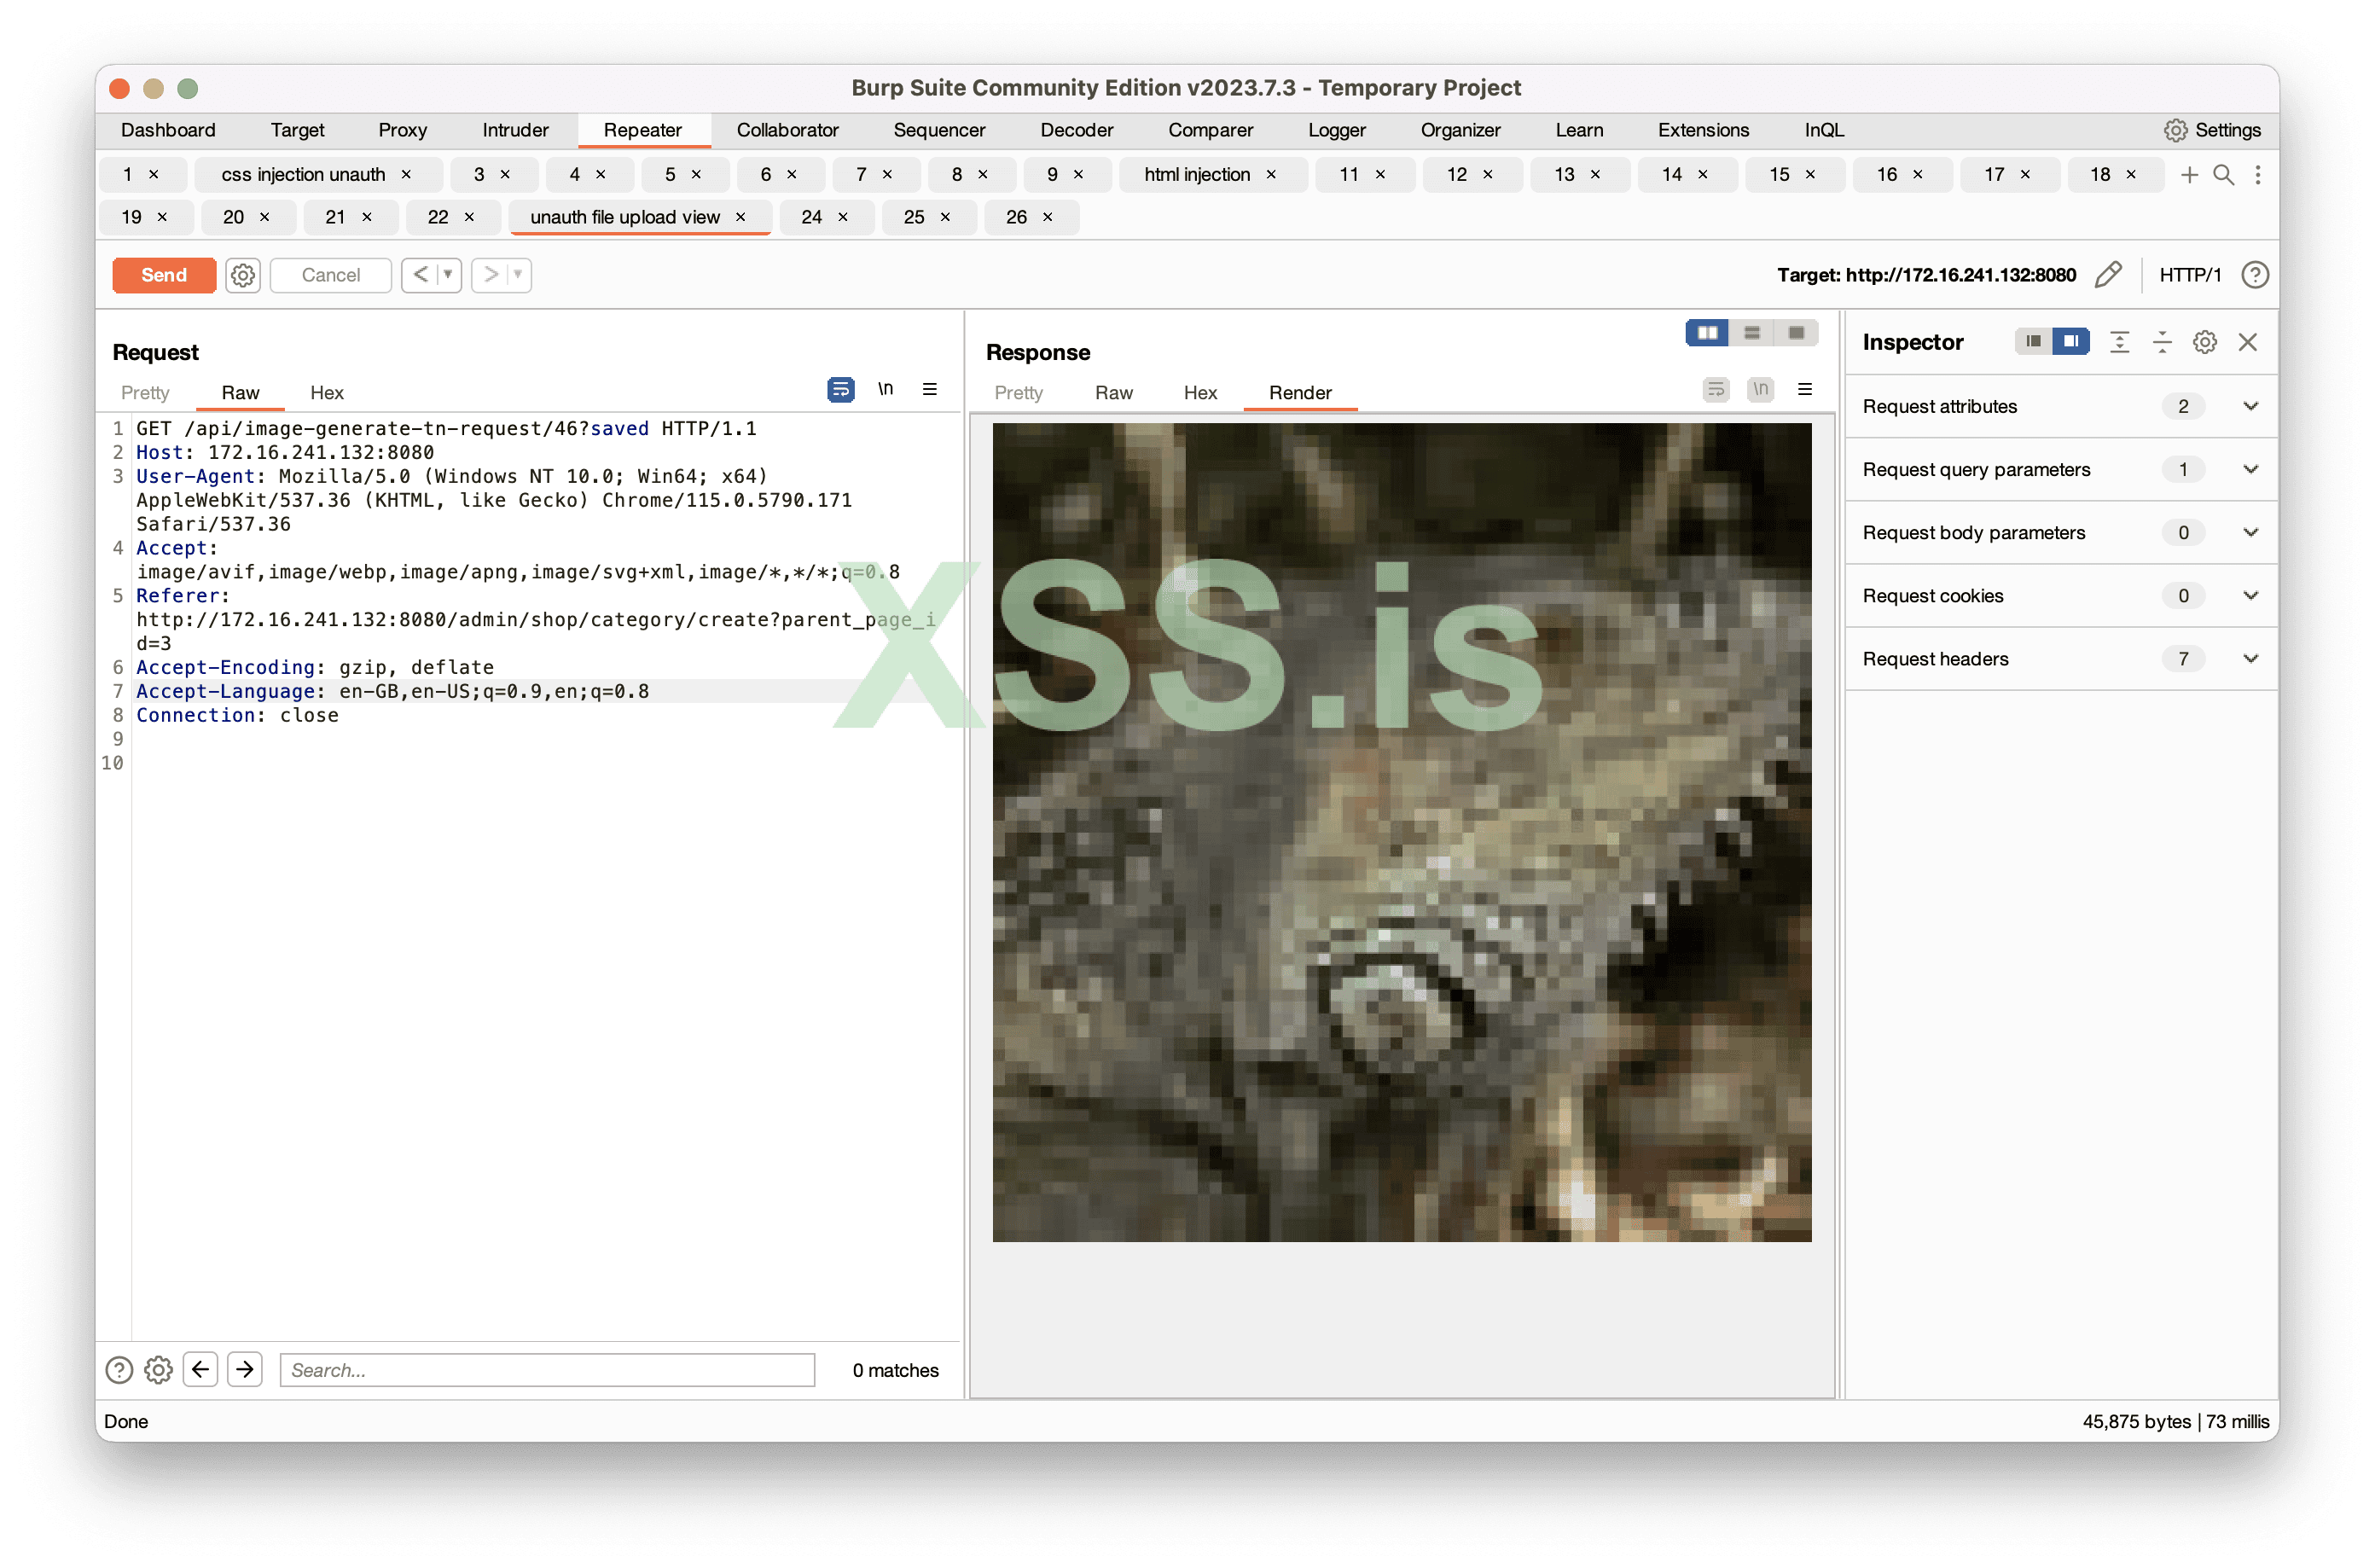Toggle non-printable characters in Request pane

click(x=885, y=390)
